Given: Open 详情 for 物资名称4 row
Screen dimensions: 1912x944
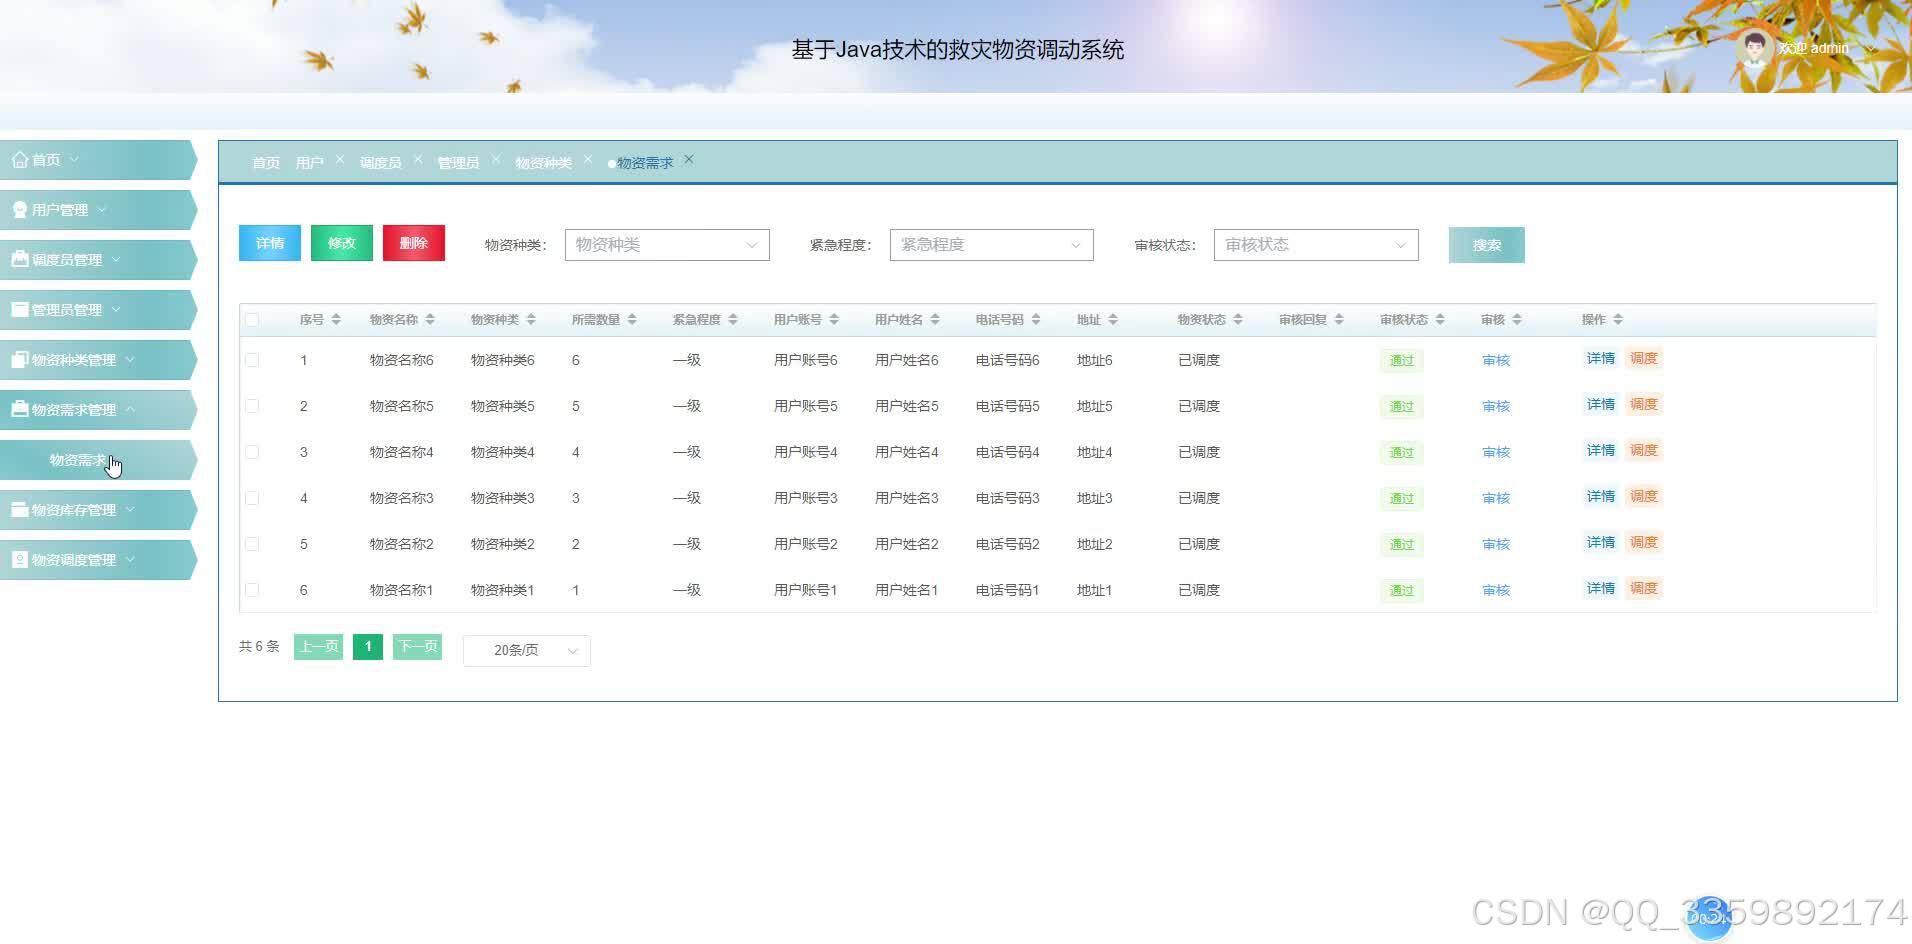Looking at the screenshot, I should [x=1601, y=451].
